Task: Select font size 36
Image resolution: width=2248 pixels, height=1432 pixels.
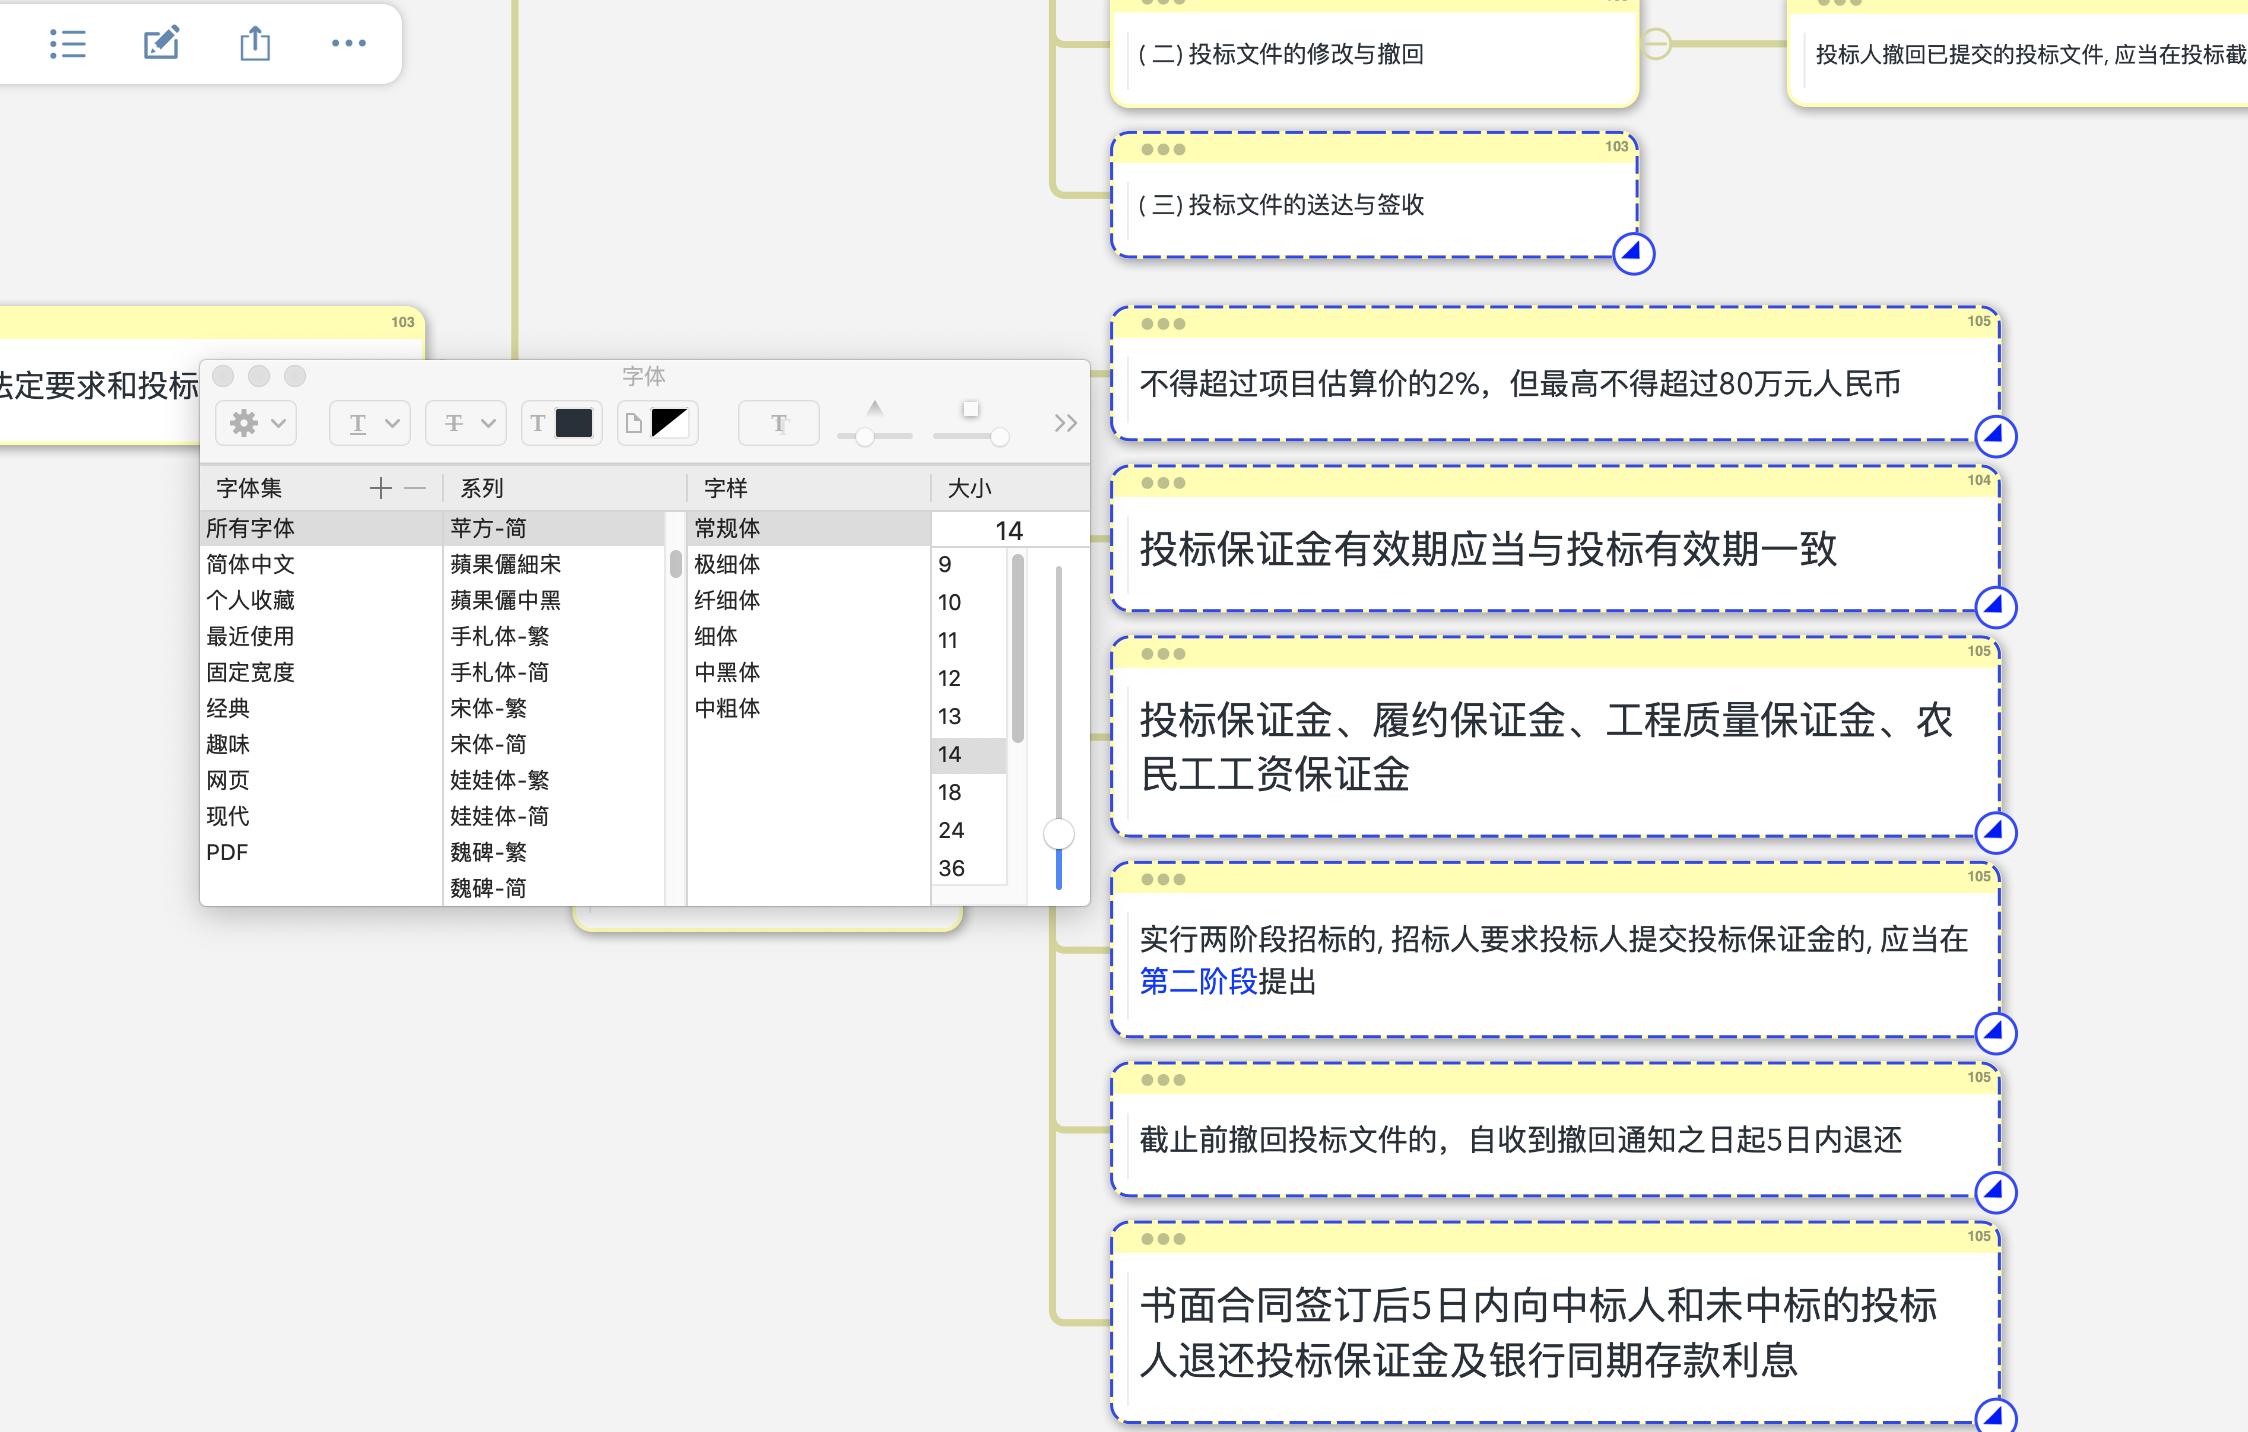Action: pos(968,868)
